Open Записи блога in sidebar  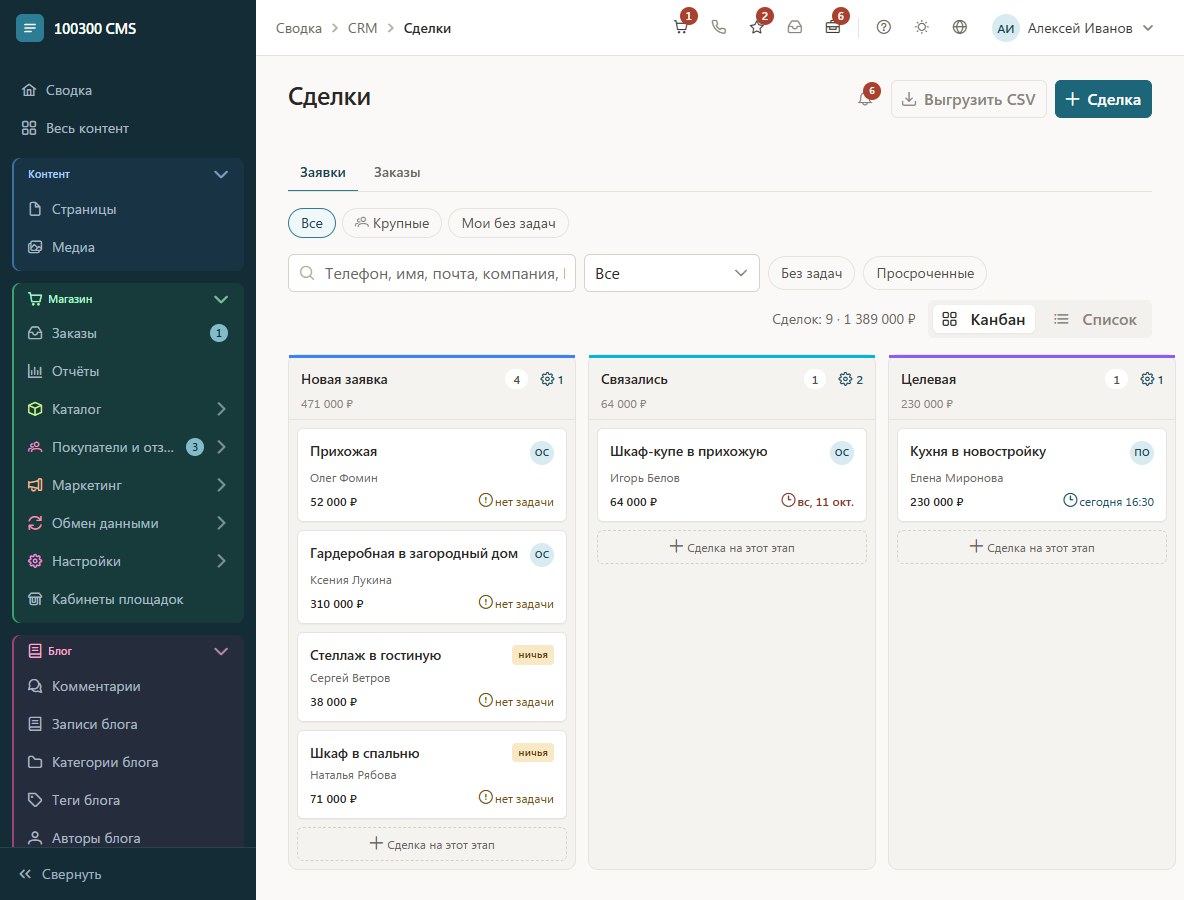pos(128,724)
